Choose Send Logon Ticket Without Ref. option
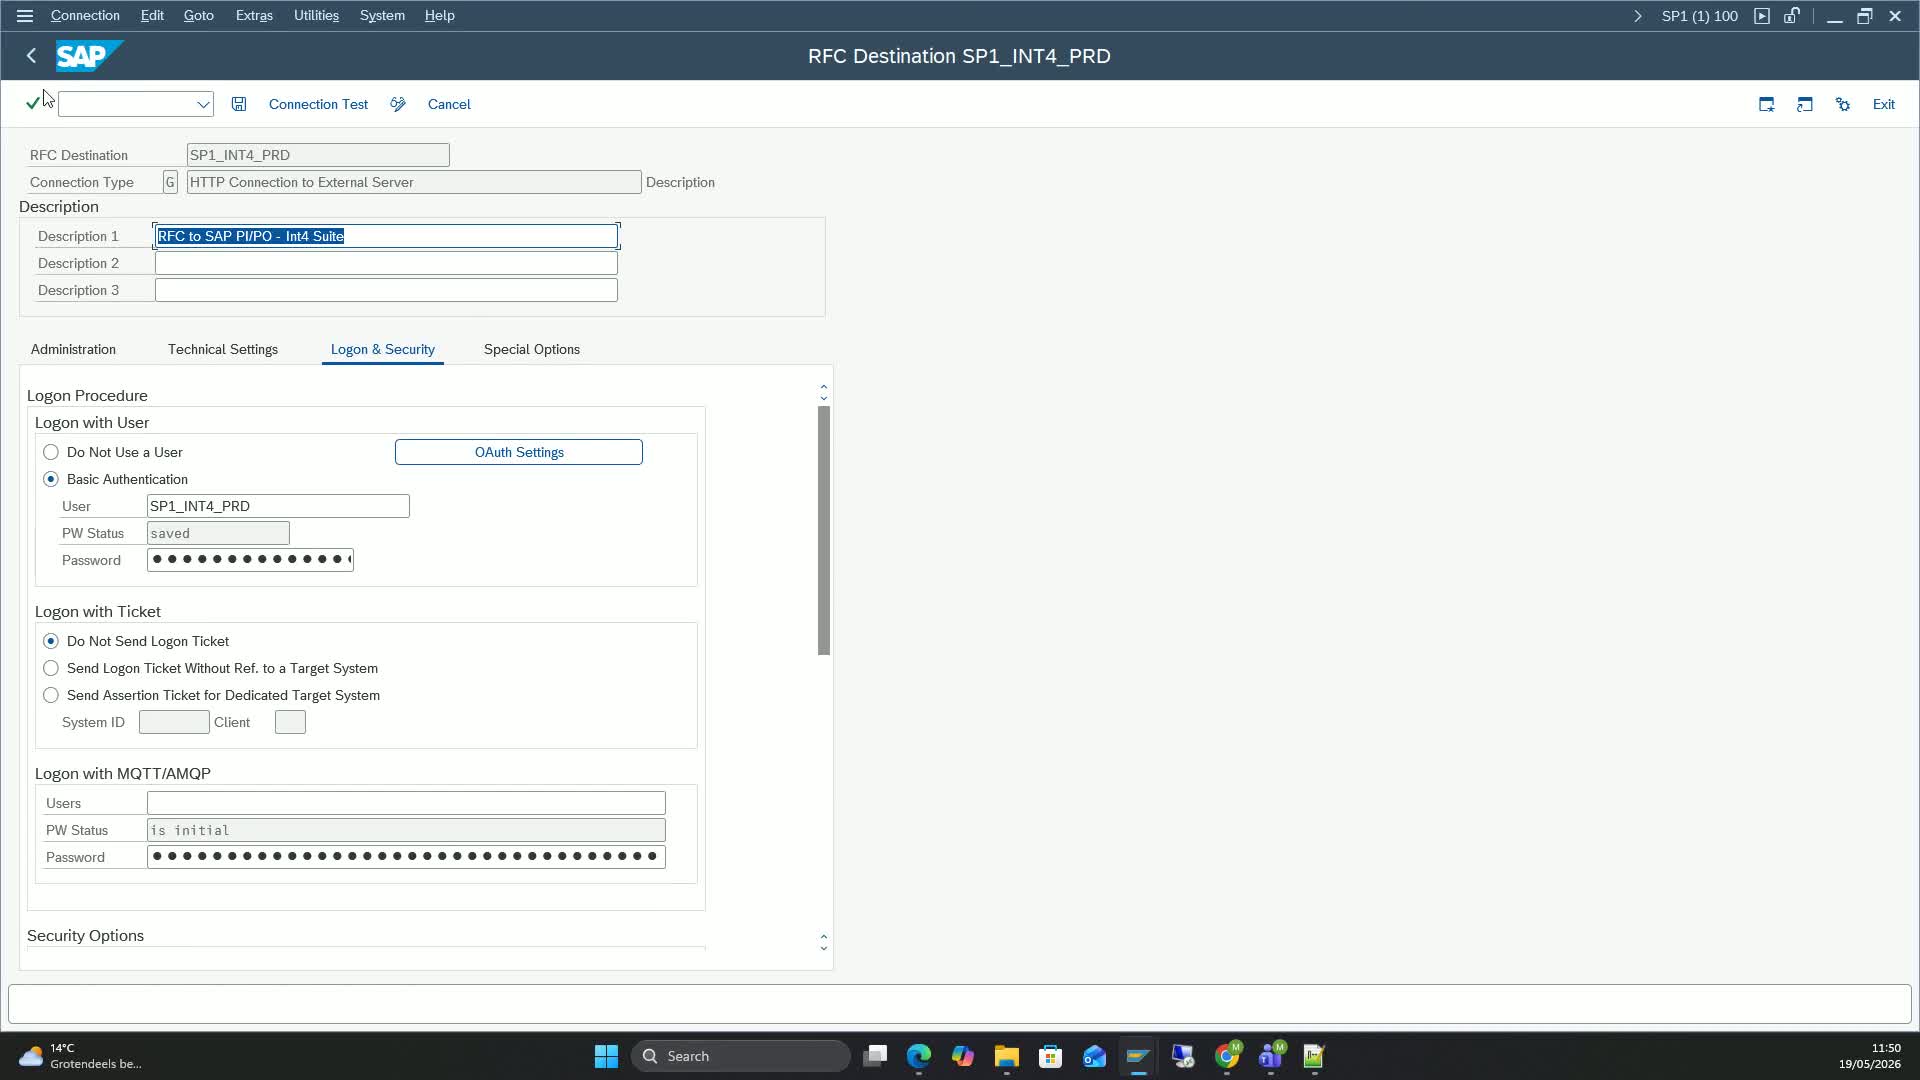 point(51,668)
